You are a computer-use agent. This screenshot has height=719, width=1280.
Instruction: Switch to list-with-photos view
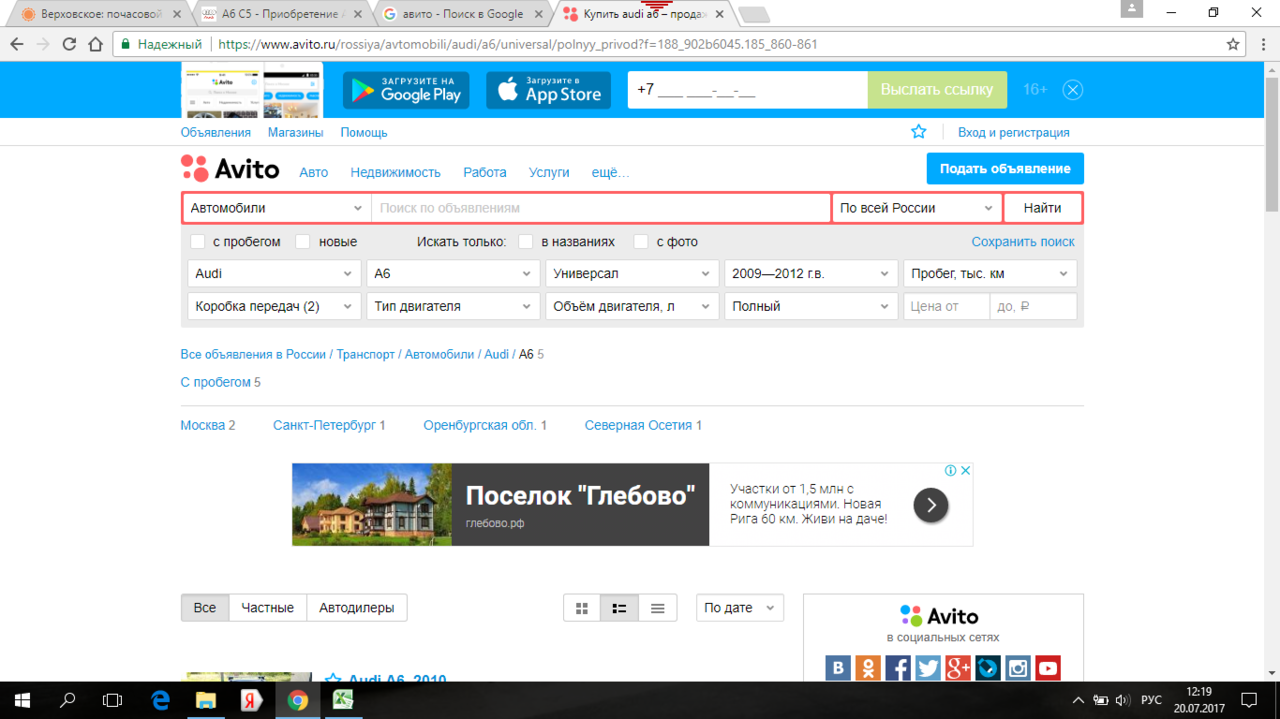pos(620,608)
